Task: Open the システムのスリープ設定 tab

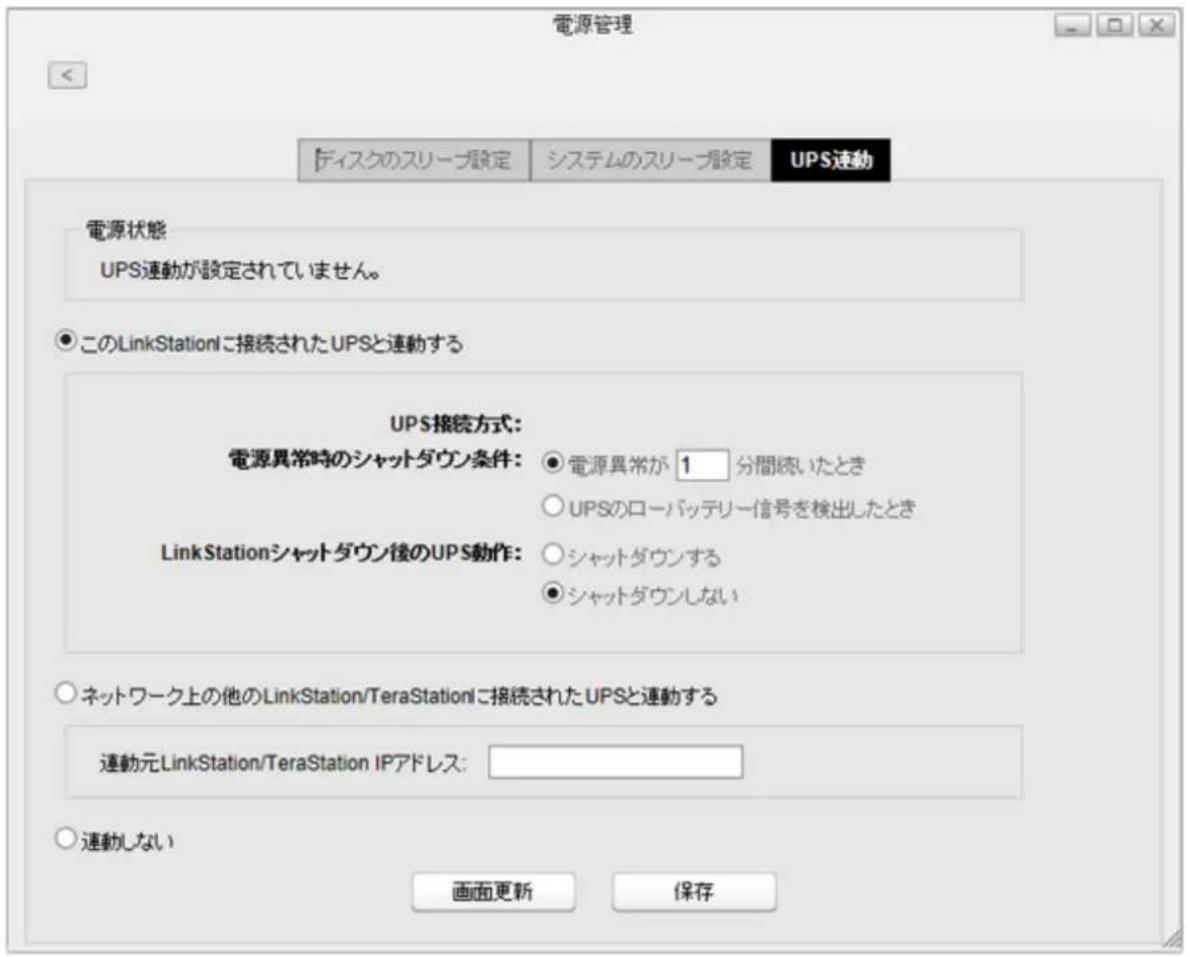Action: [x=650, y=160]
